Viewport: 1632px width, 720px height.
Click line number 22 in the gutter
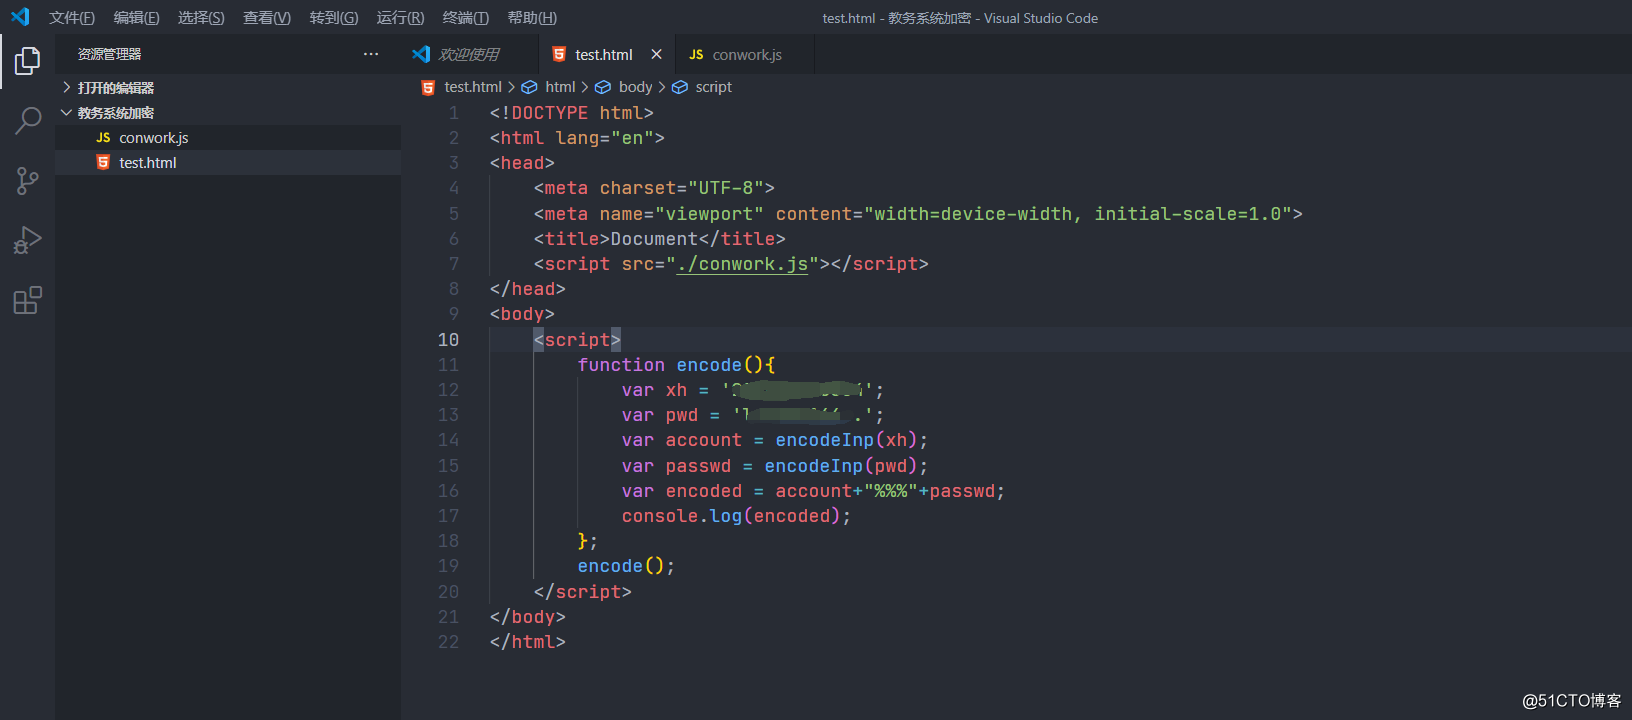click(x=448, y=642)
